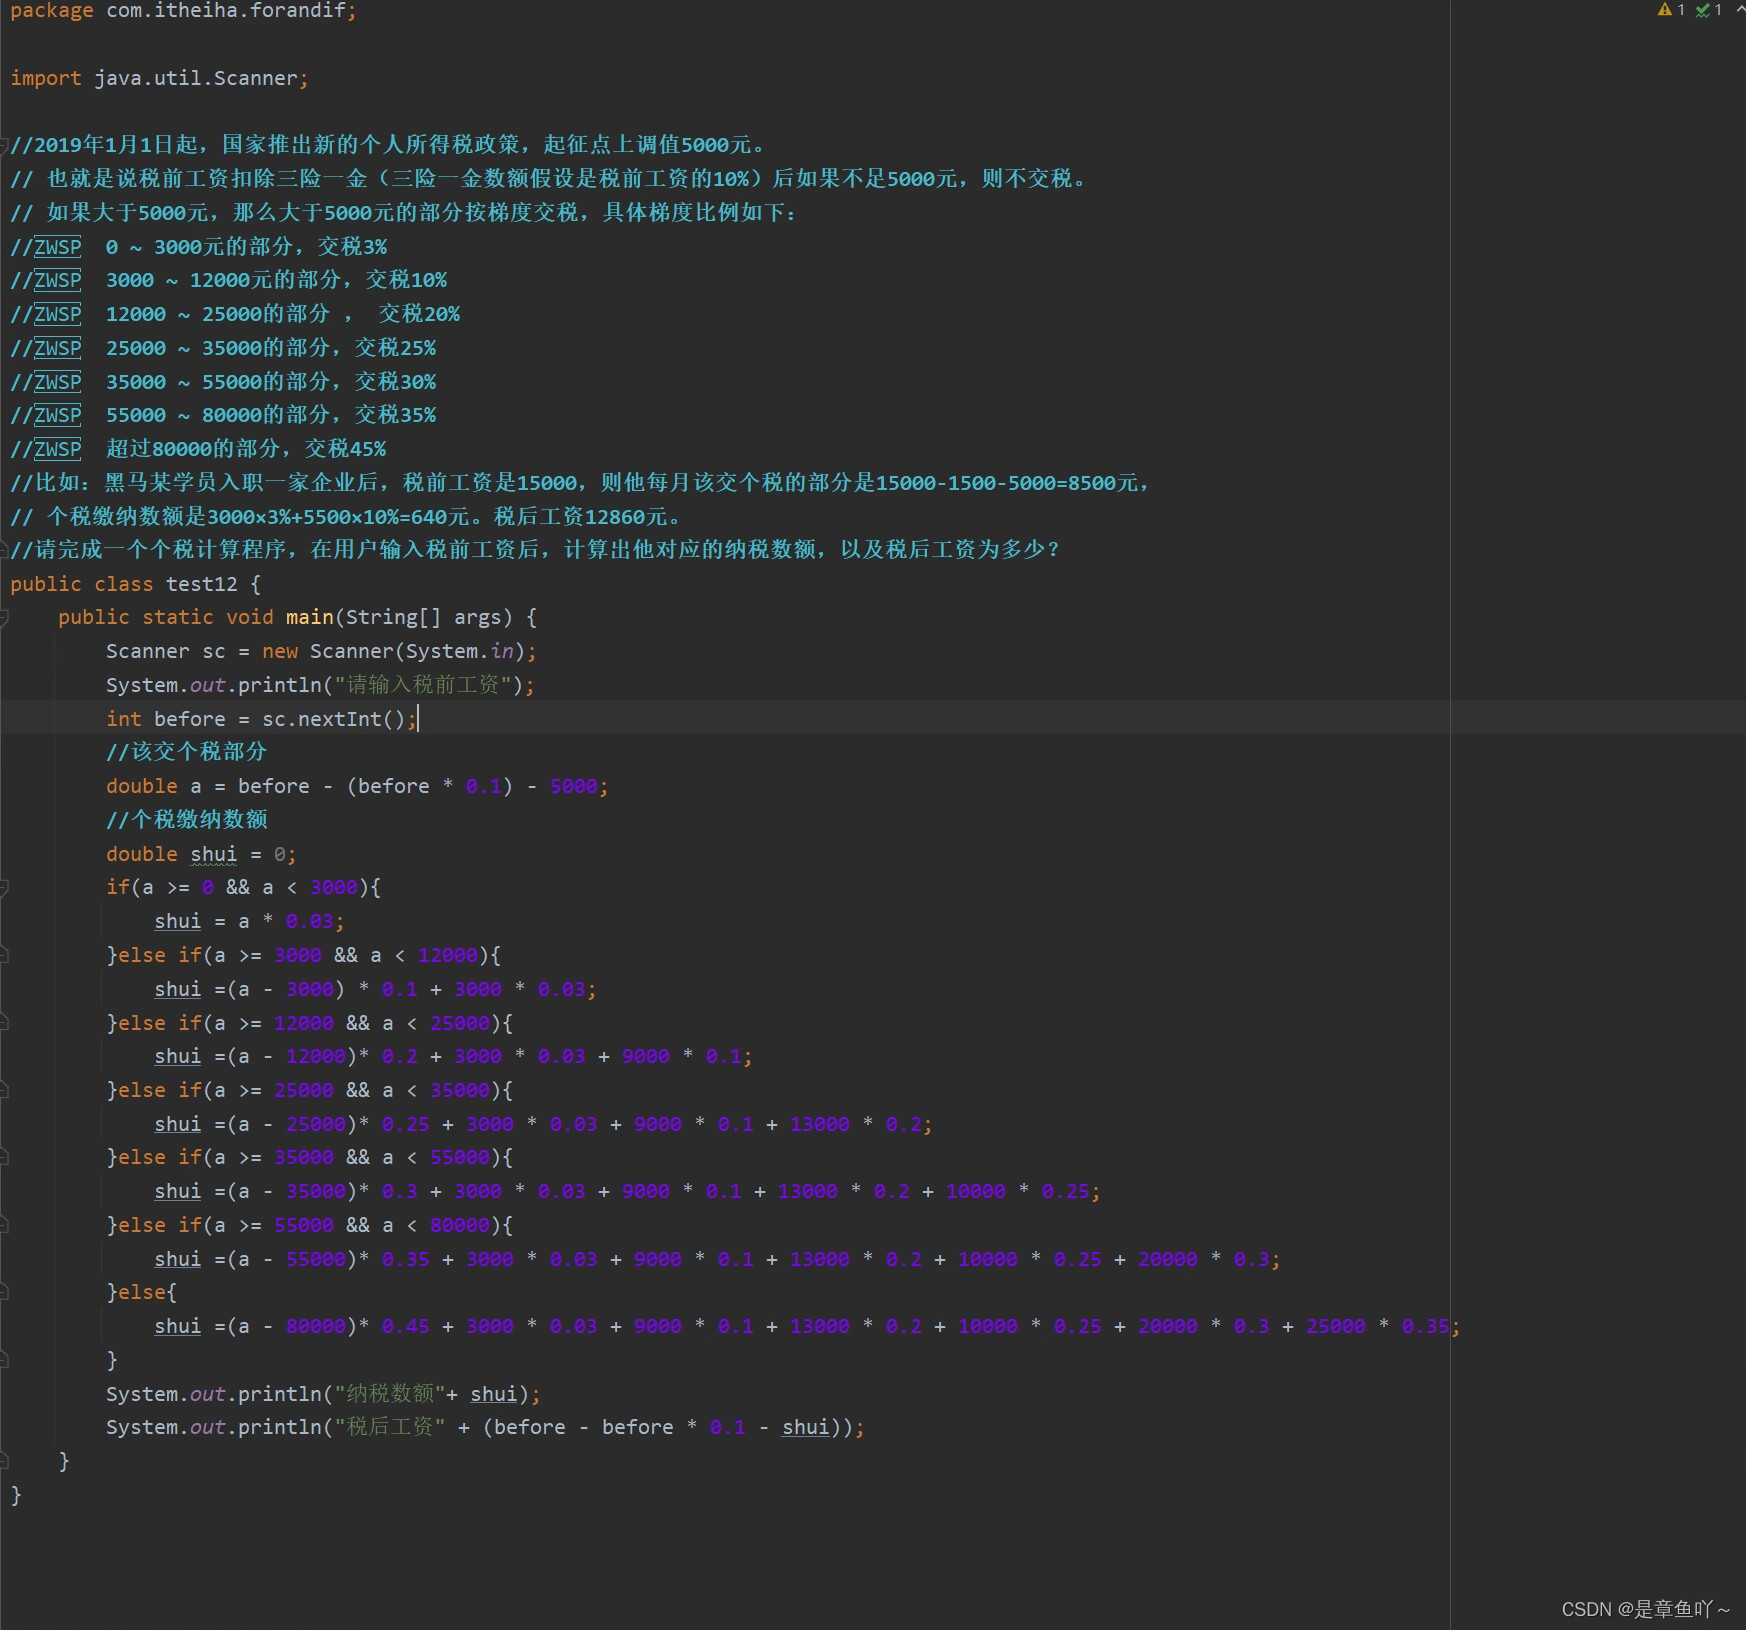The width and height of the screenshot is (1746, 1630).
Task: Click 25000 * 0.35 at end of last formula
Action: click(1378, 1327)
